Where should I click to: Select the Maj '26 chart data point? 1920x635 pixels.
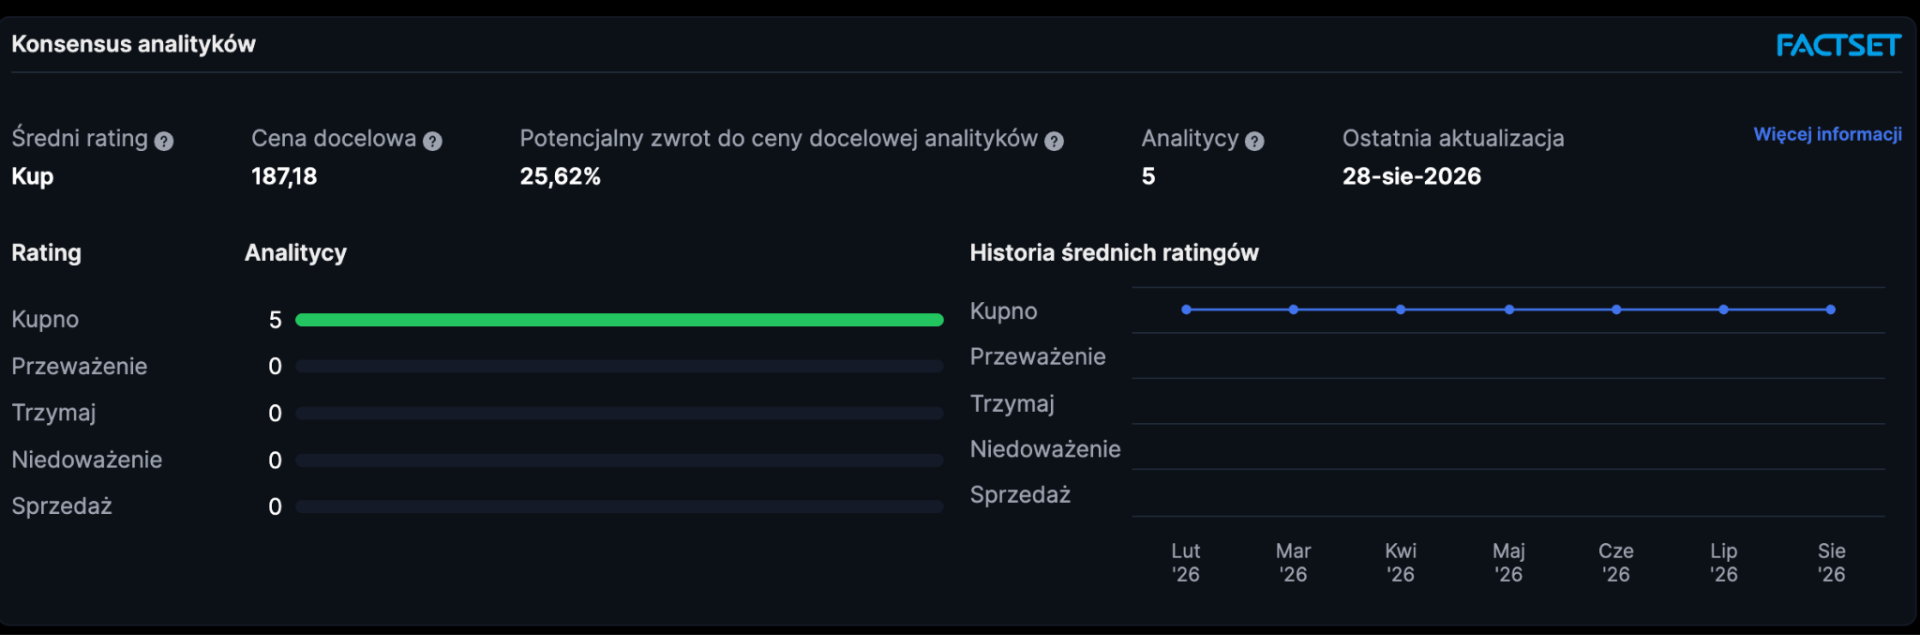point(1509,310)
